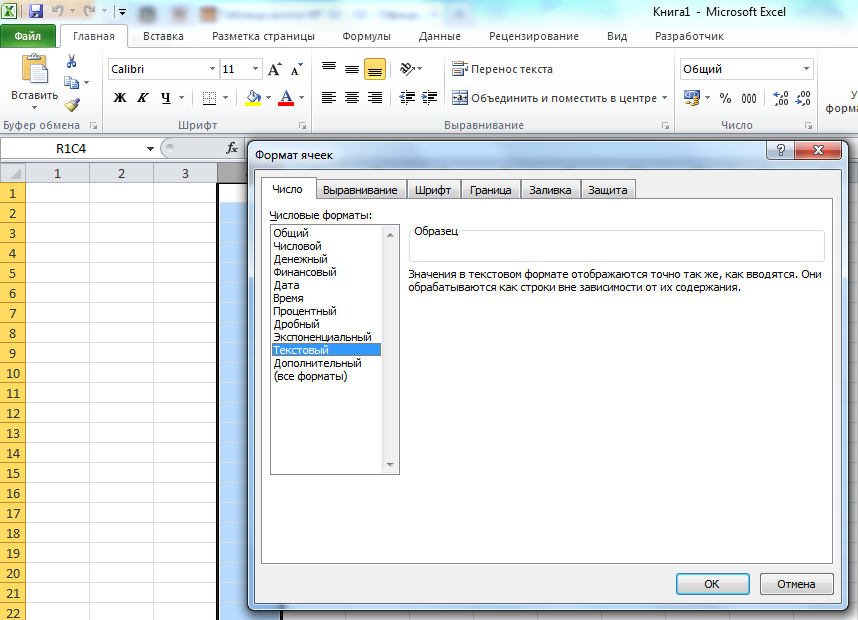
Task: Open the Файл tab
Action: [x=28, y=36]
